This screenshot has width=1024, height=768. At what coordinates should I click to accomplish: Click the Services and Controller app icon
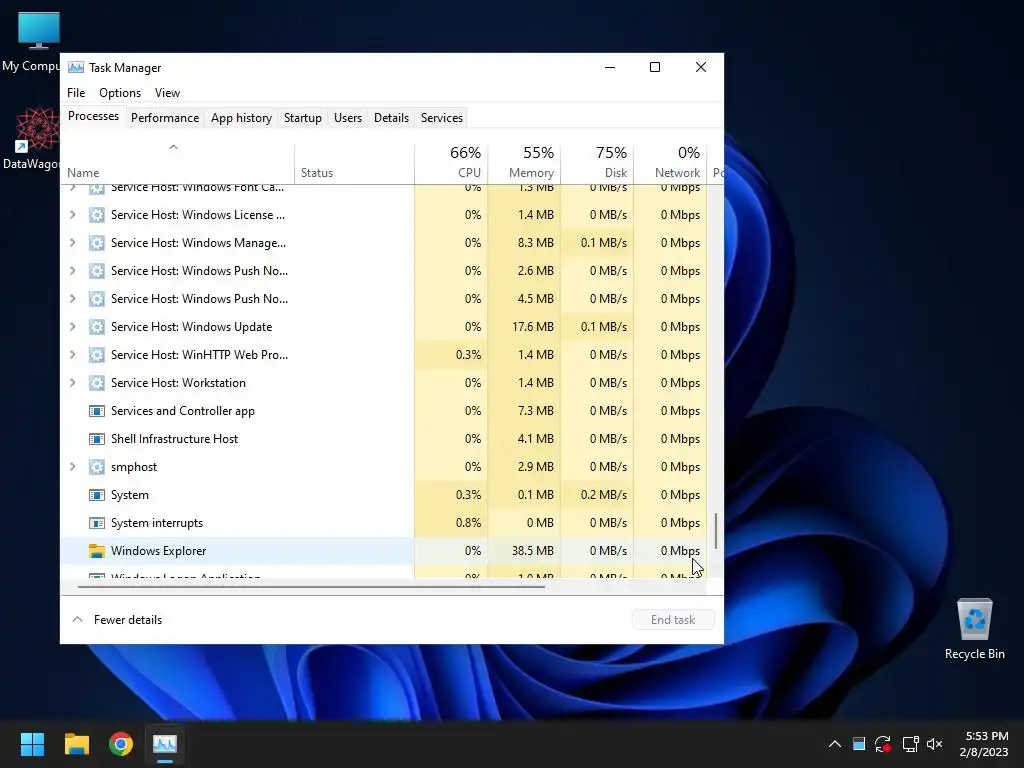[x=97, y=411]
